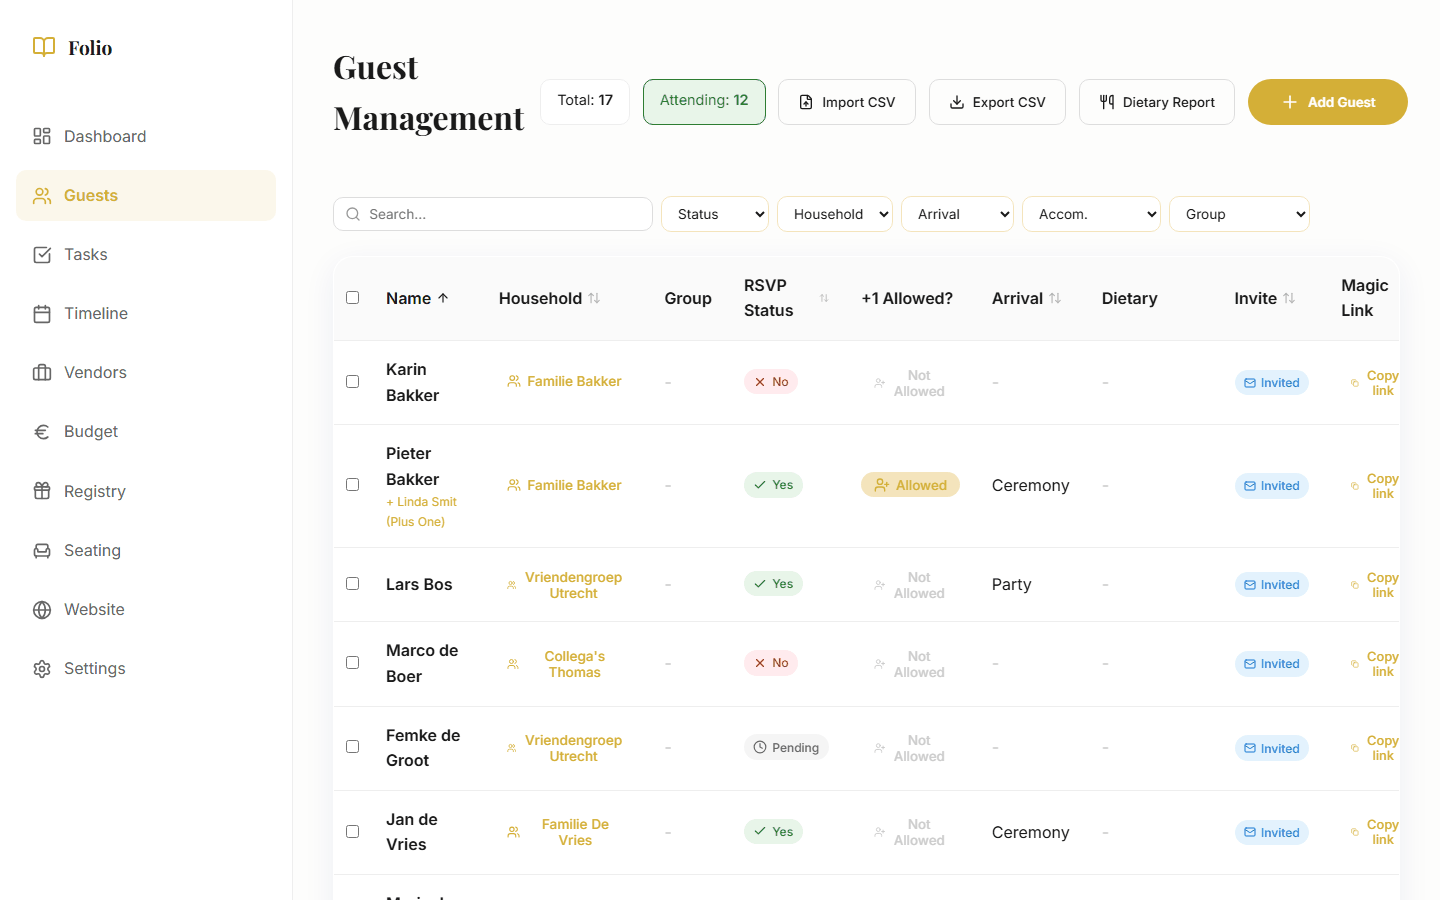Click the Registry gift icon
Viewport: 1440px width, 900px height.
click(42, 491)
